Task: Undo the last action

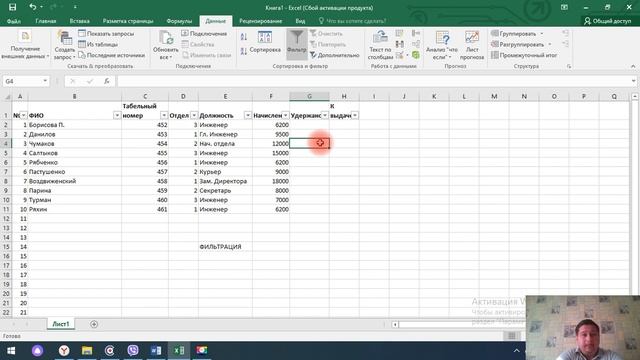Action: point(33,7)
